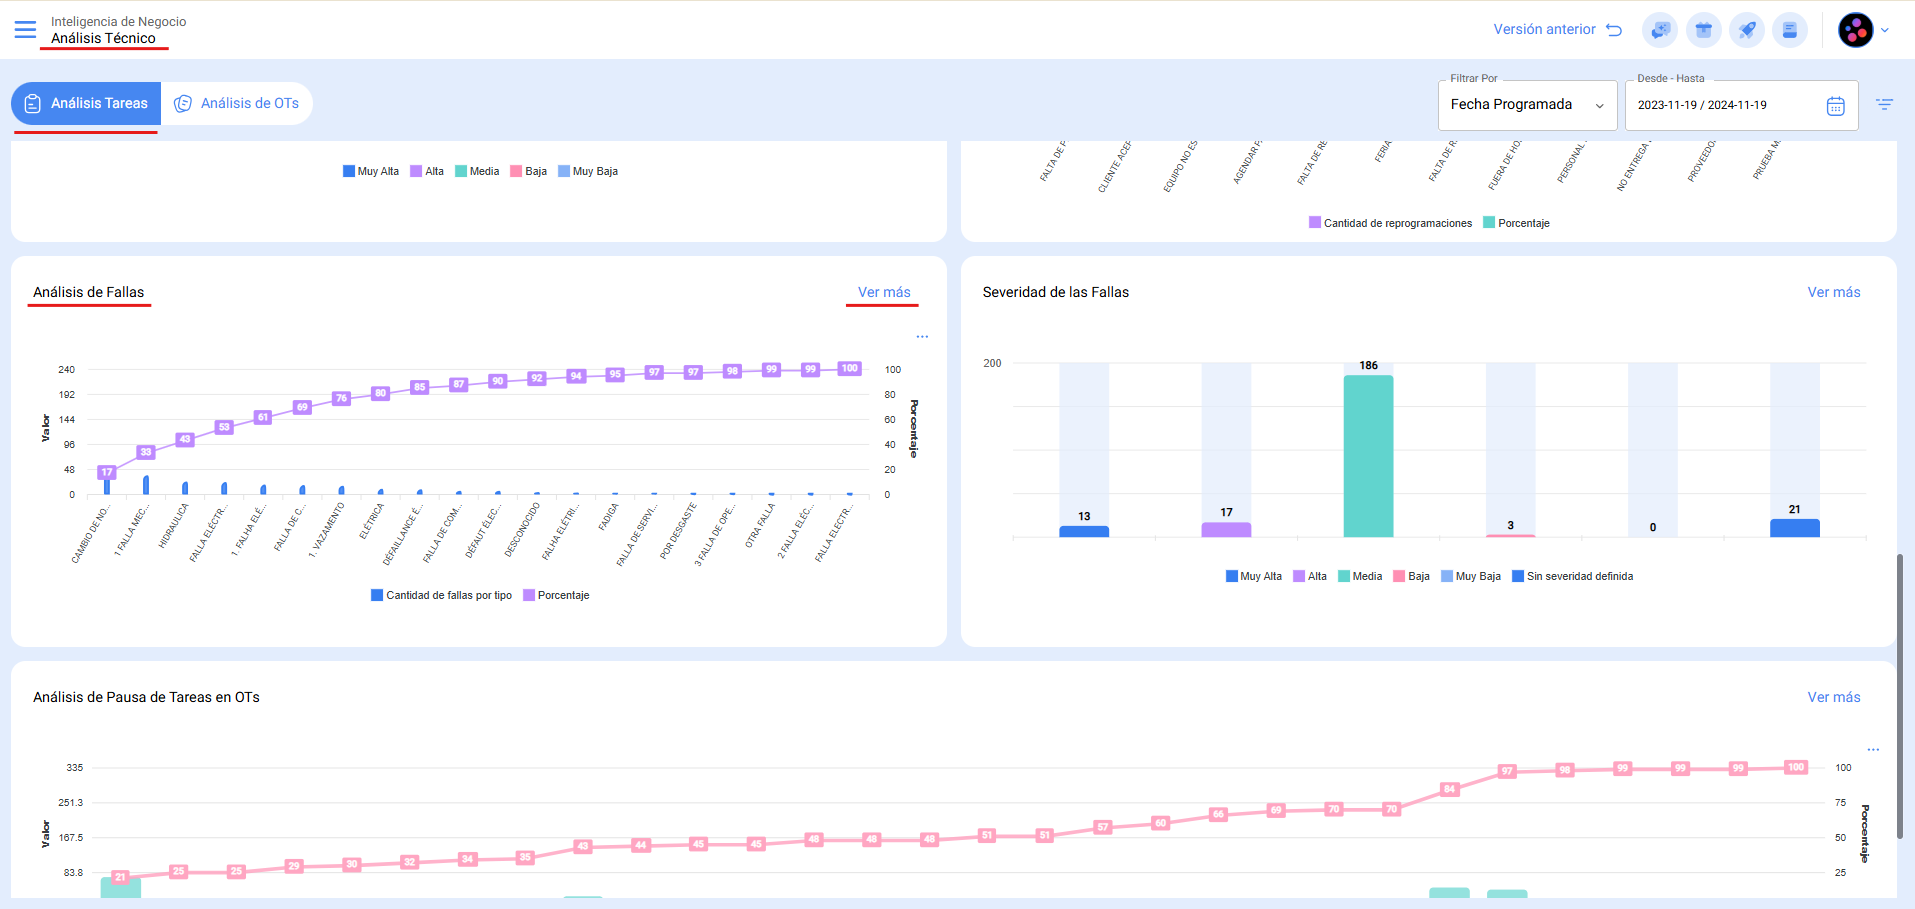Open three-dots menu on Análisis de Fallas chart

pos(922,337)
